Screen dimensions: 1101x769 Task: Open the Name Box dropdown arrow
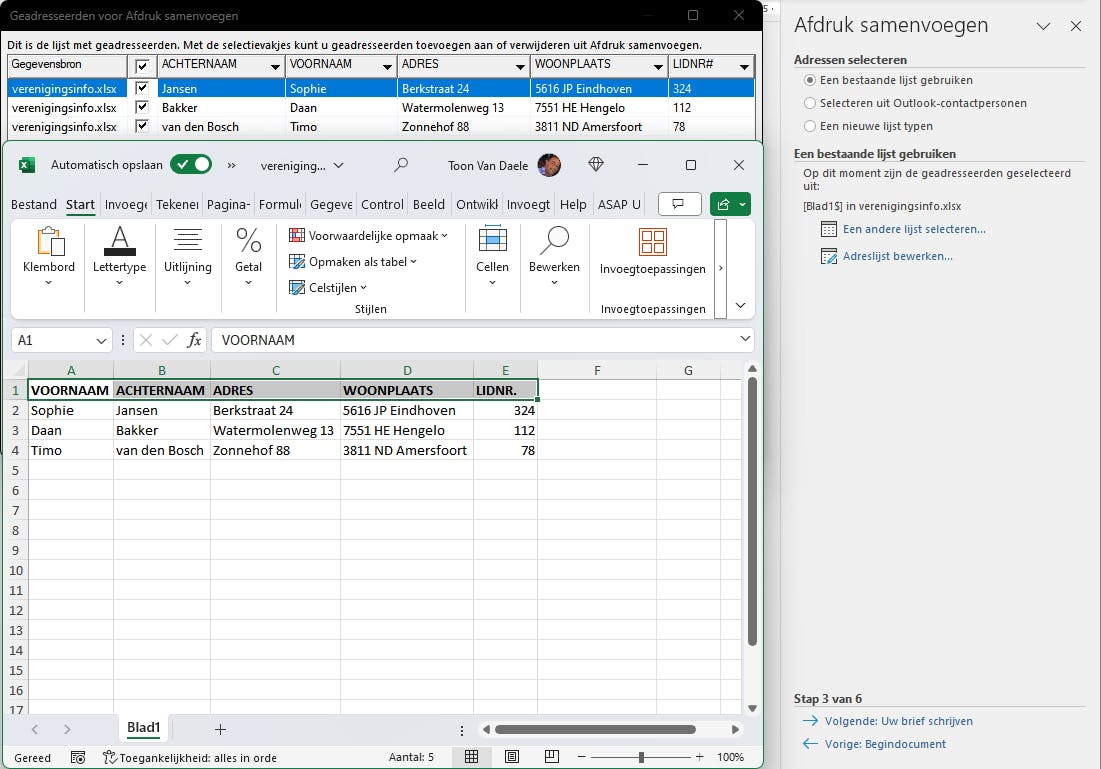click(x=101, y=340)
